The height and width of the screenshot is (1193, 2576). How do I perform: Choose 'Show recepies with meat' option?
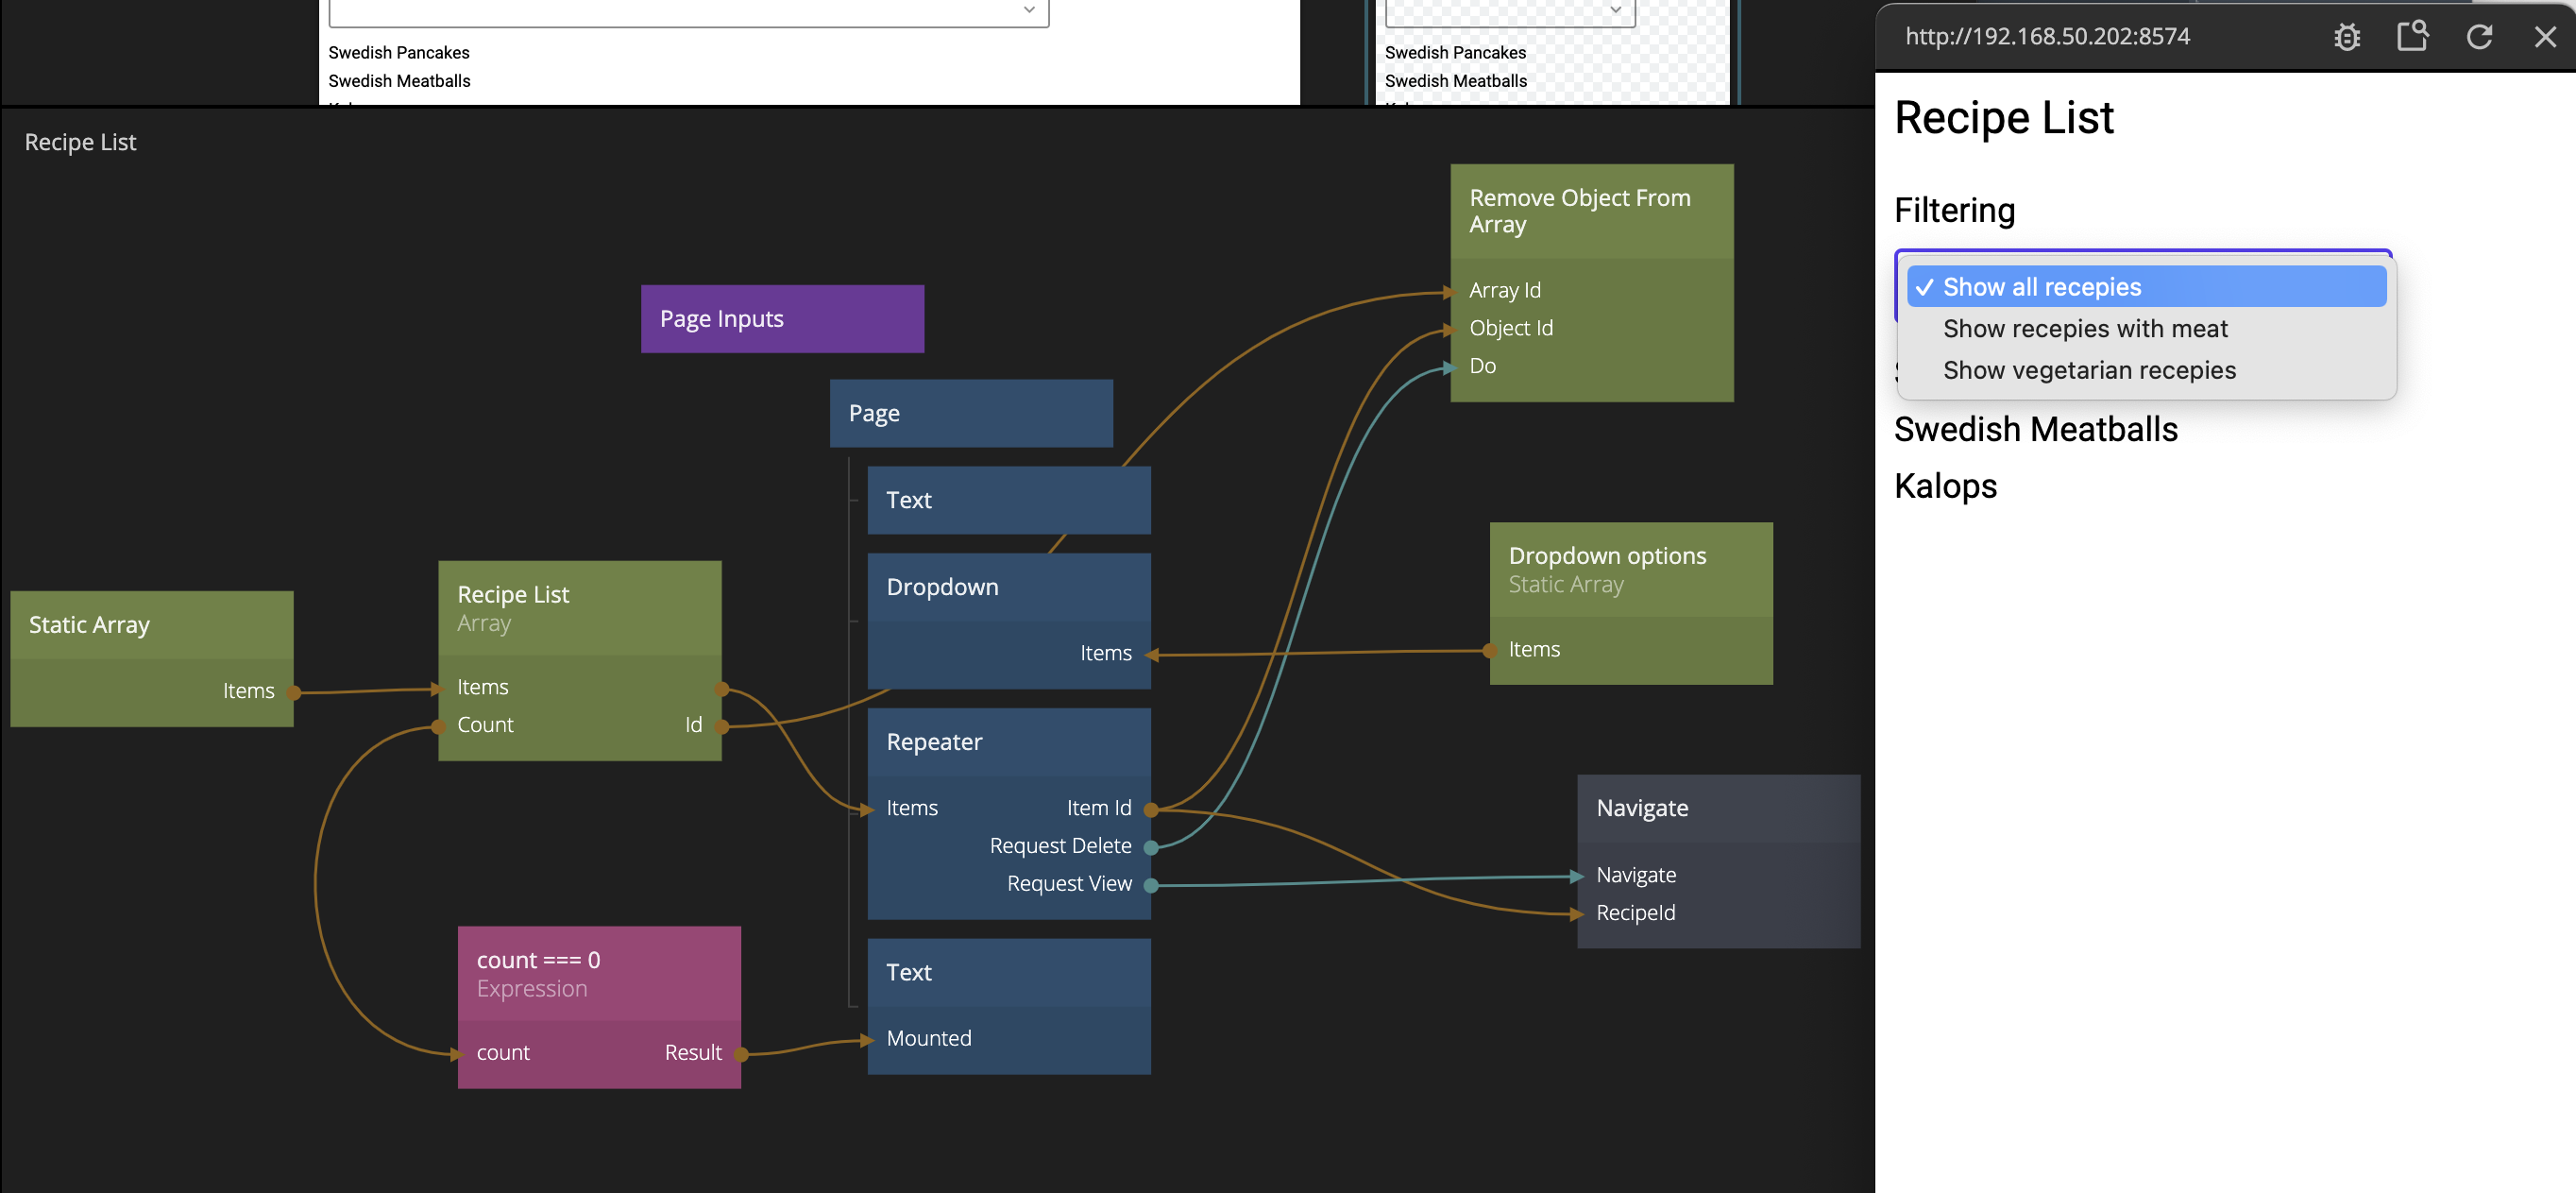(2085, 329)
